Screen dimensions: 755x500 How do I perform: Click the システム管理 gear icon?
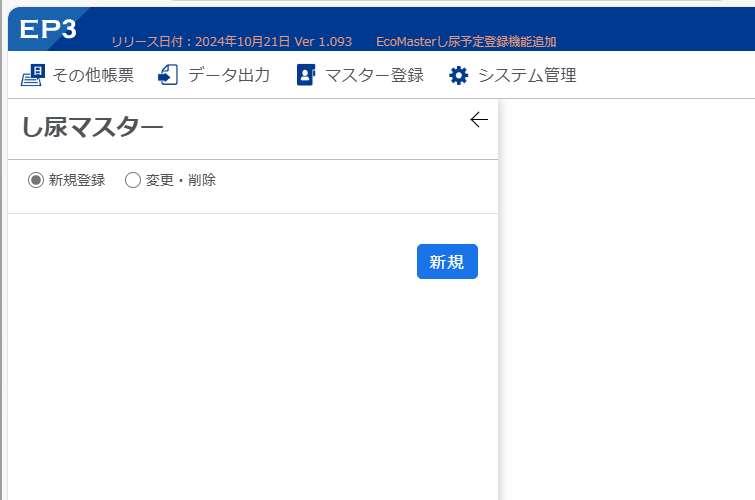coord(458,76)
